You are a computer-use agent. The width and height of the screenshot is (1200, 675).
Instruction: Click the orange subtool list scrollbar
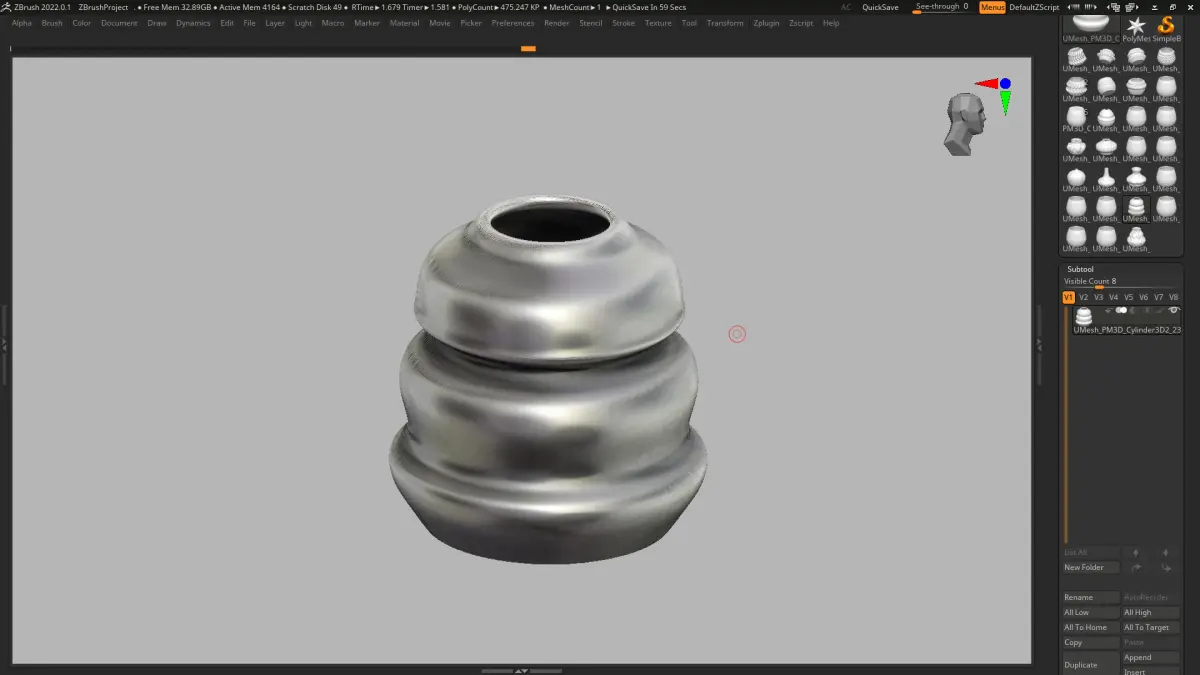1066,424
